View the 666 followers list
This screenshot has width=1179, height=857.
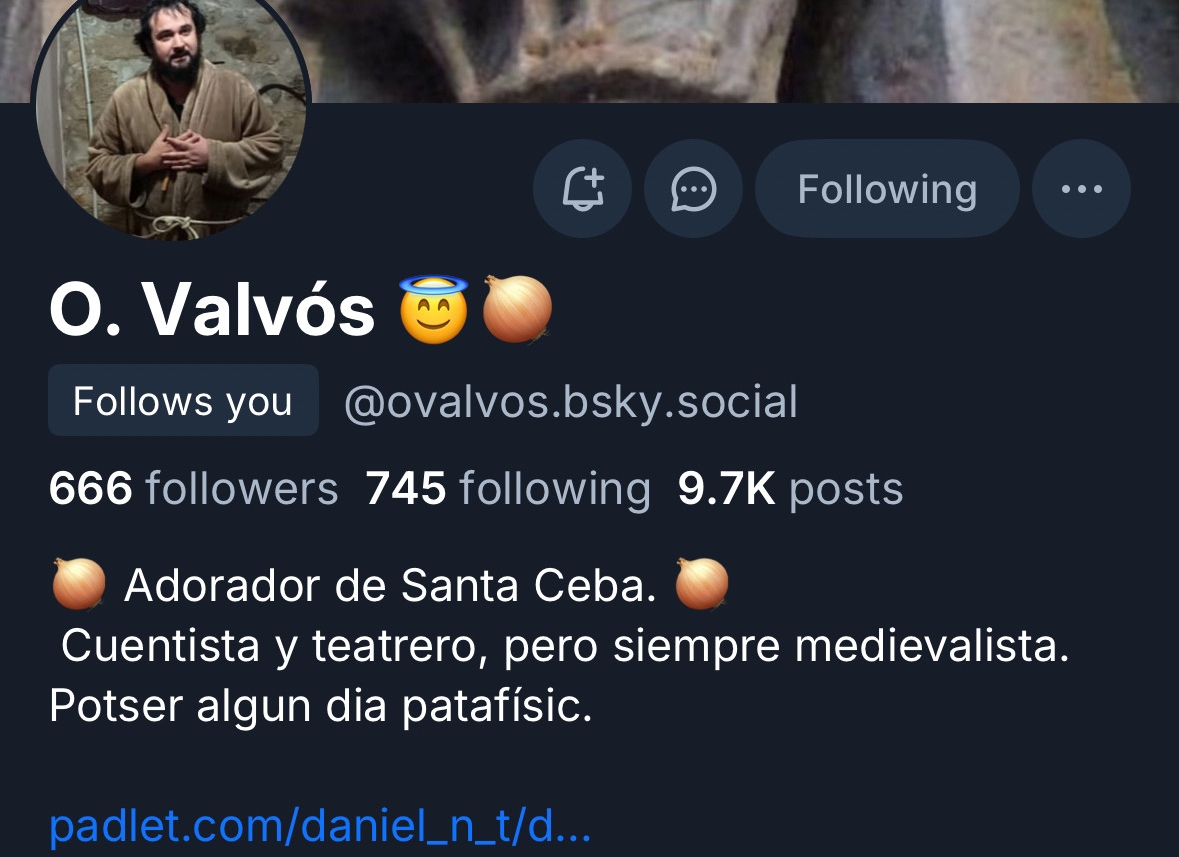point(193,489)
